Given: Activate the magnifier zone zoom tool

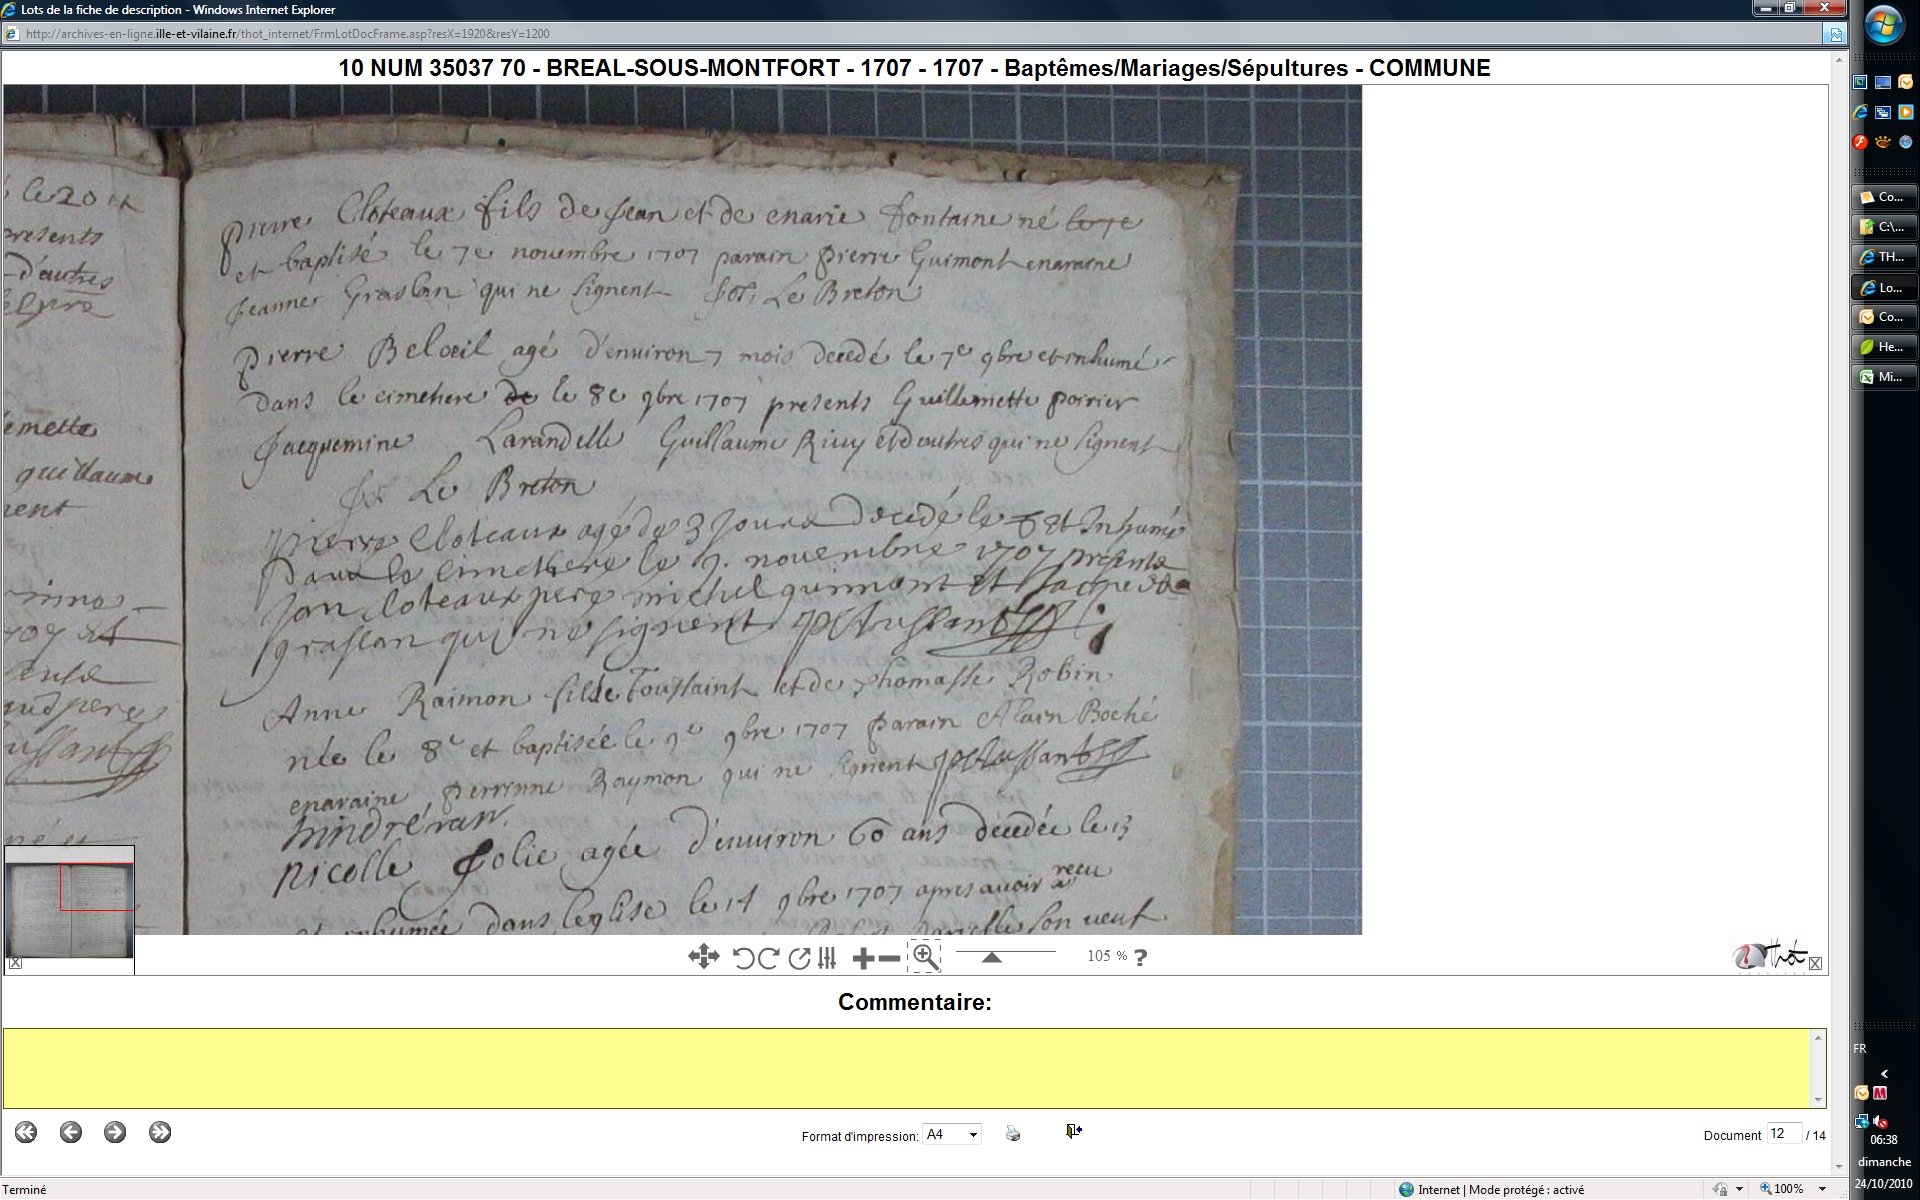Looking at the screenshot, I should click(x=925, y=957).
